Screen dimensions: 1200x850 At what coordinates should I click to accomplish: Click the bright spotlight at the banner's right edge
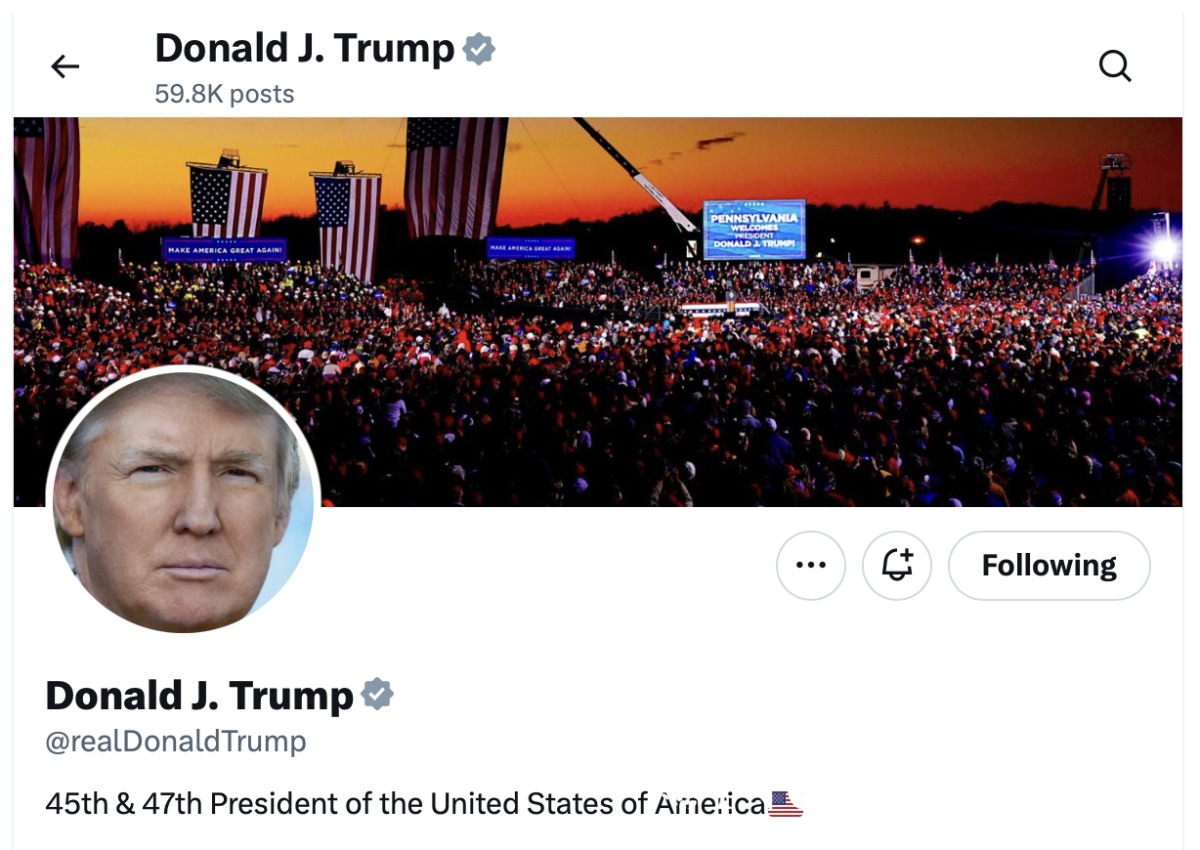pyautogui.click(x=1163, y=248)
